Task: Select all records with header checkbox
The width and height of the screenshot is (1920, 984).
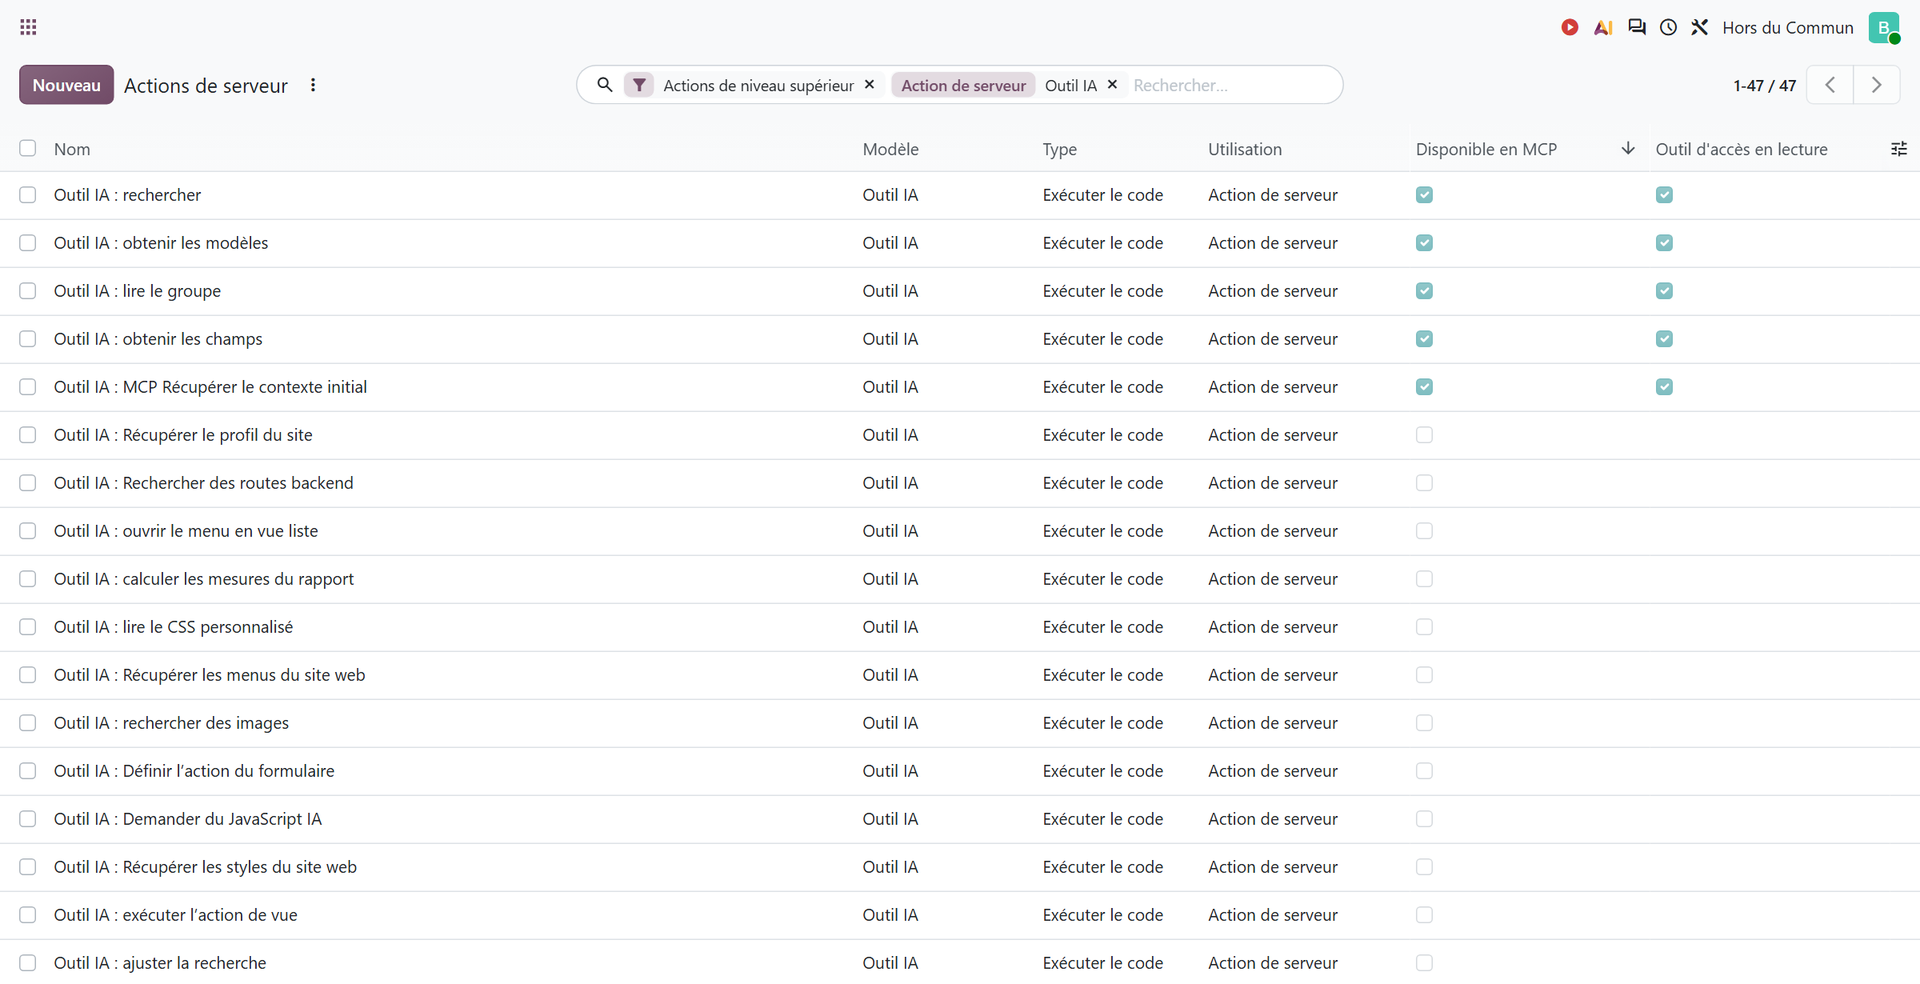Action: tap(28, 148)
